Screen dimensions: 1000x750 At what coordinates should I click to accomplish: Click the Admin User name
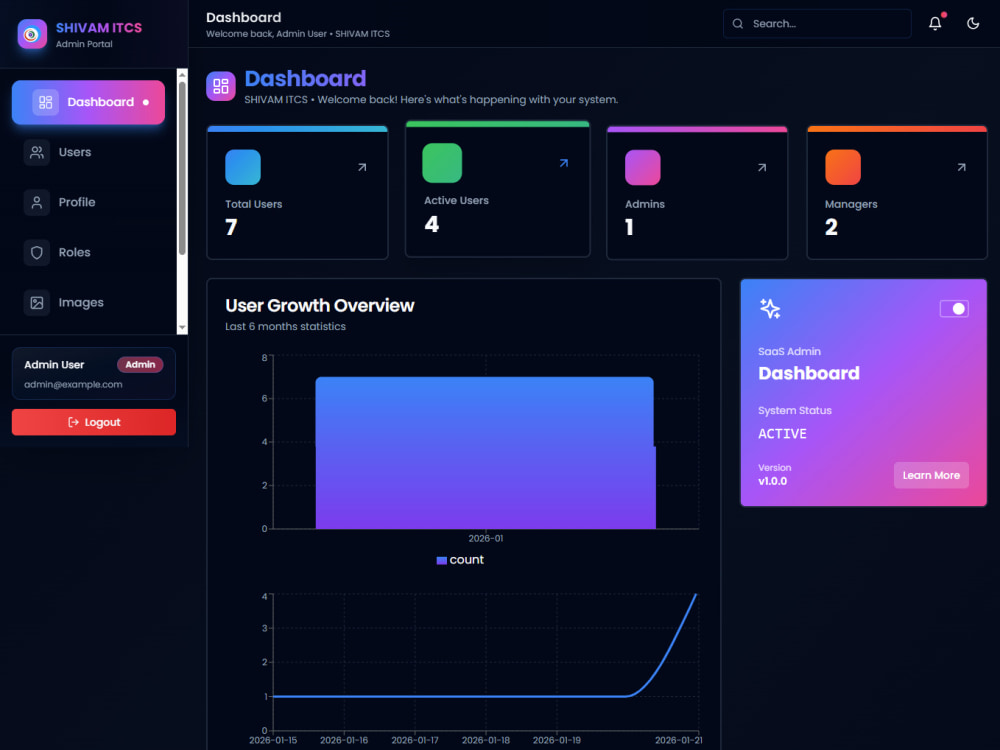tap(54, 365)
